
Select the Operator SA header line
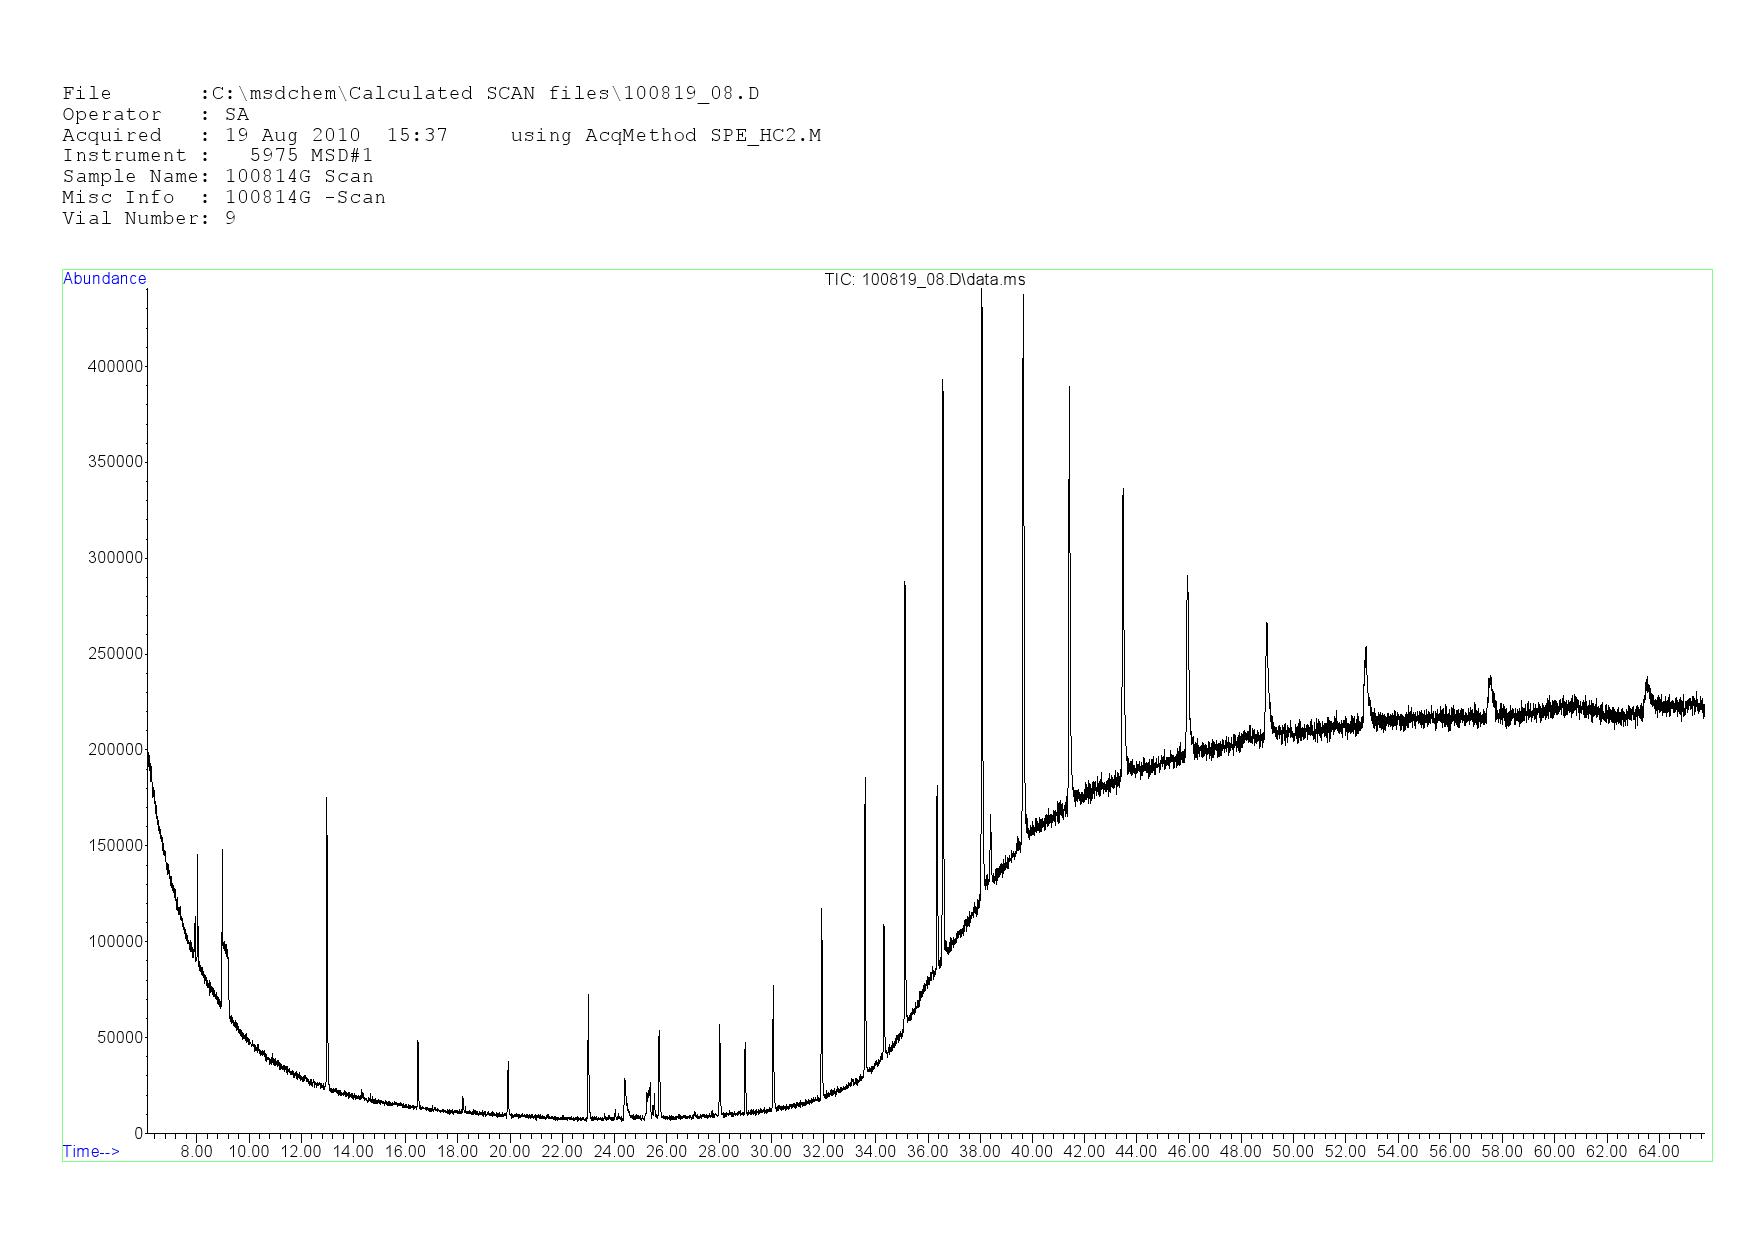point(155,115)
